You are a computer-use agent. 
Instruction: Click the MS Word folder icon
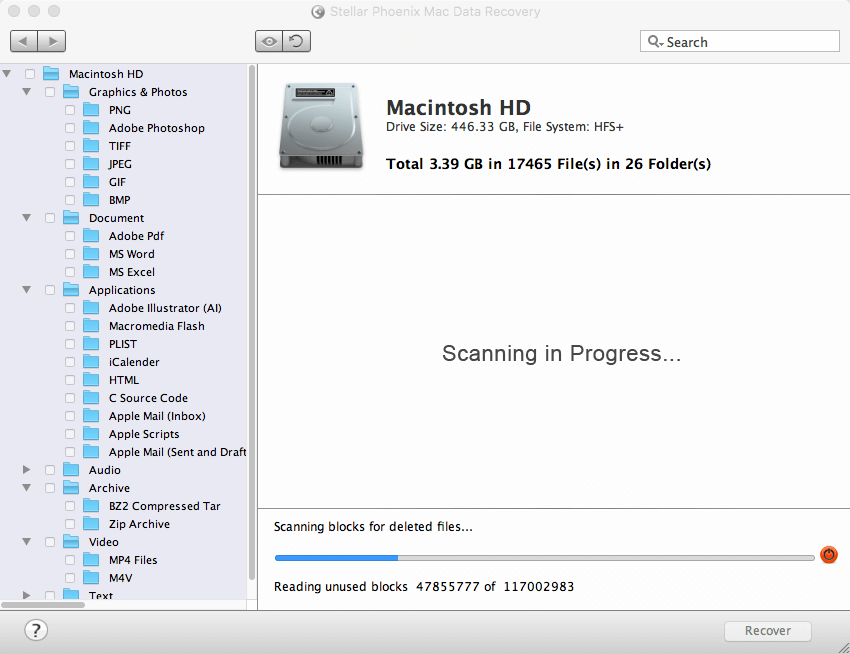(91, 254)
